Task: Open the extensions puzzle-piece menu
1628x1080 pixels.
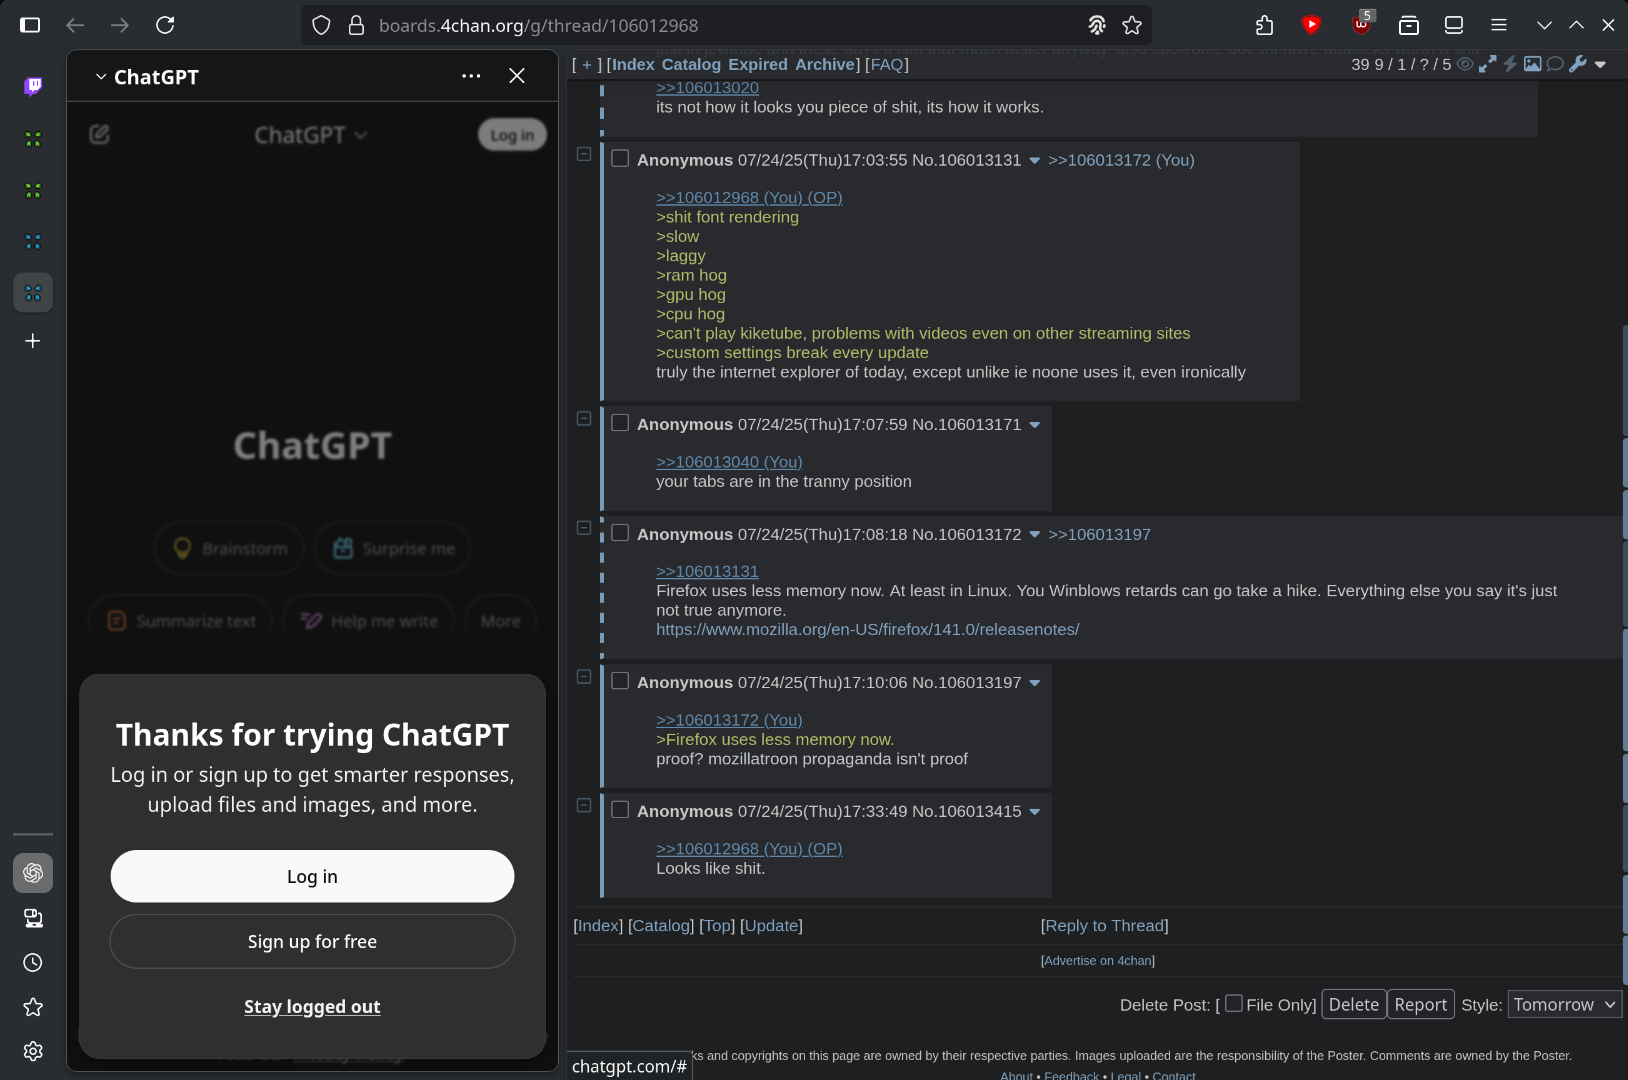Action: 1265,25
